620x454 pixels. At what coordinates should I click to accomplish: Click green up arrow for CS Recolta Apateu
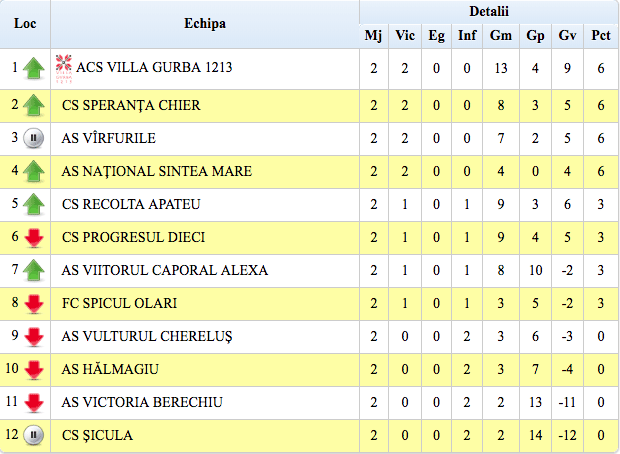point(33,205)
